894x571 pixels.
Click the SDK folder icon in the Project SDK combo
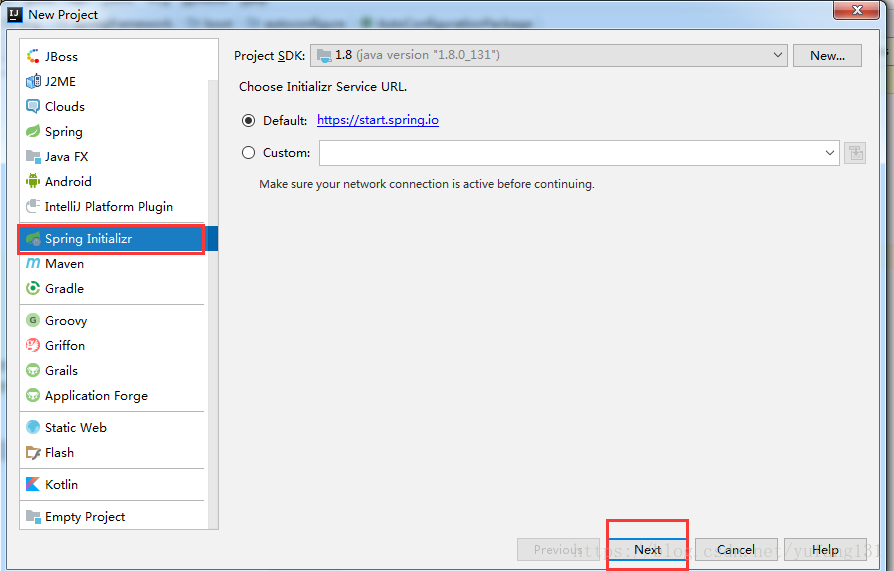click(324, 55)
